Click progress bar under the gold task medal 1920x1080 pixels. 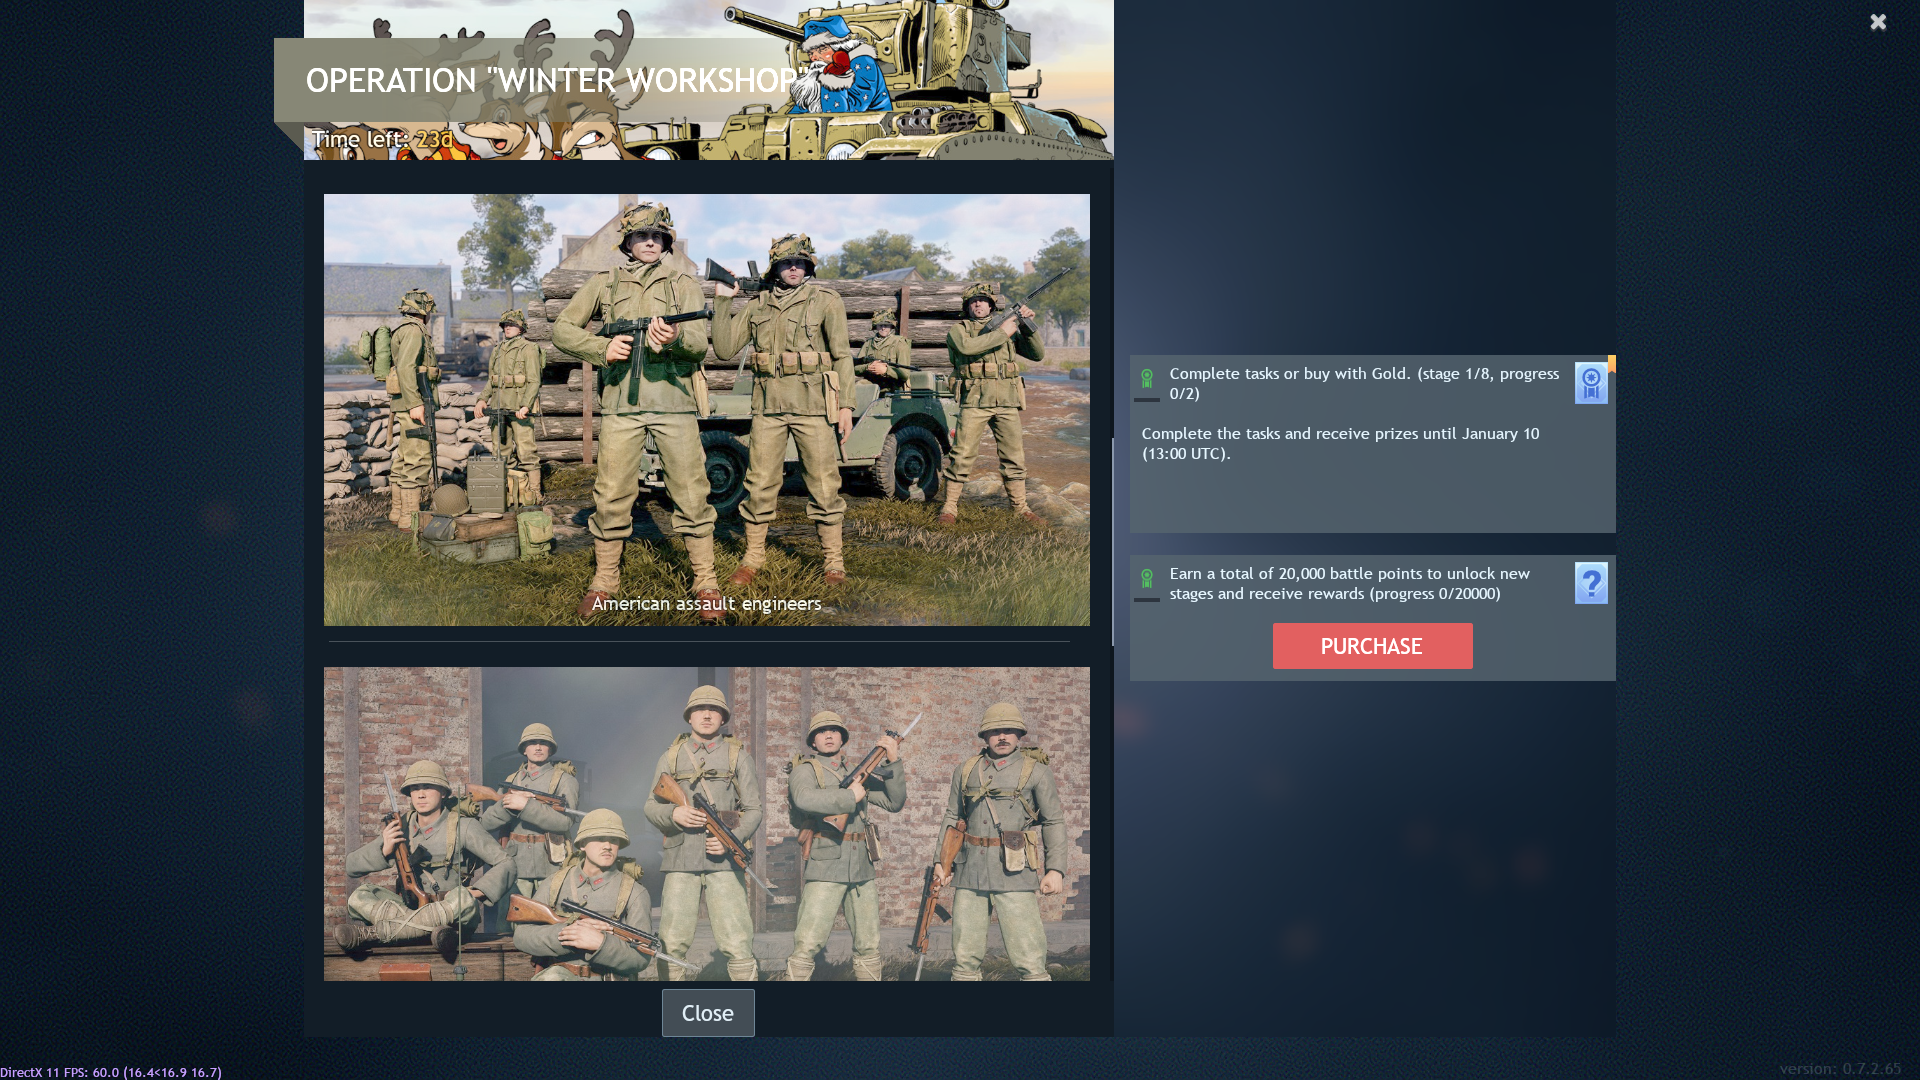pyautogui.click(x=1147, y=400)
